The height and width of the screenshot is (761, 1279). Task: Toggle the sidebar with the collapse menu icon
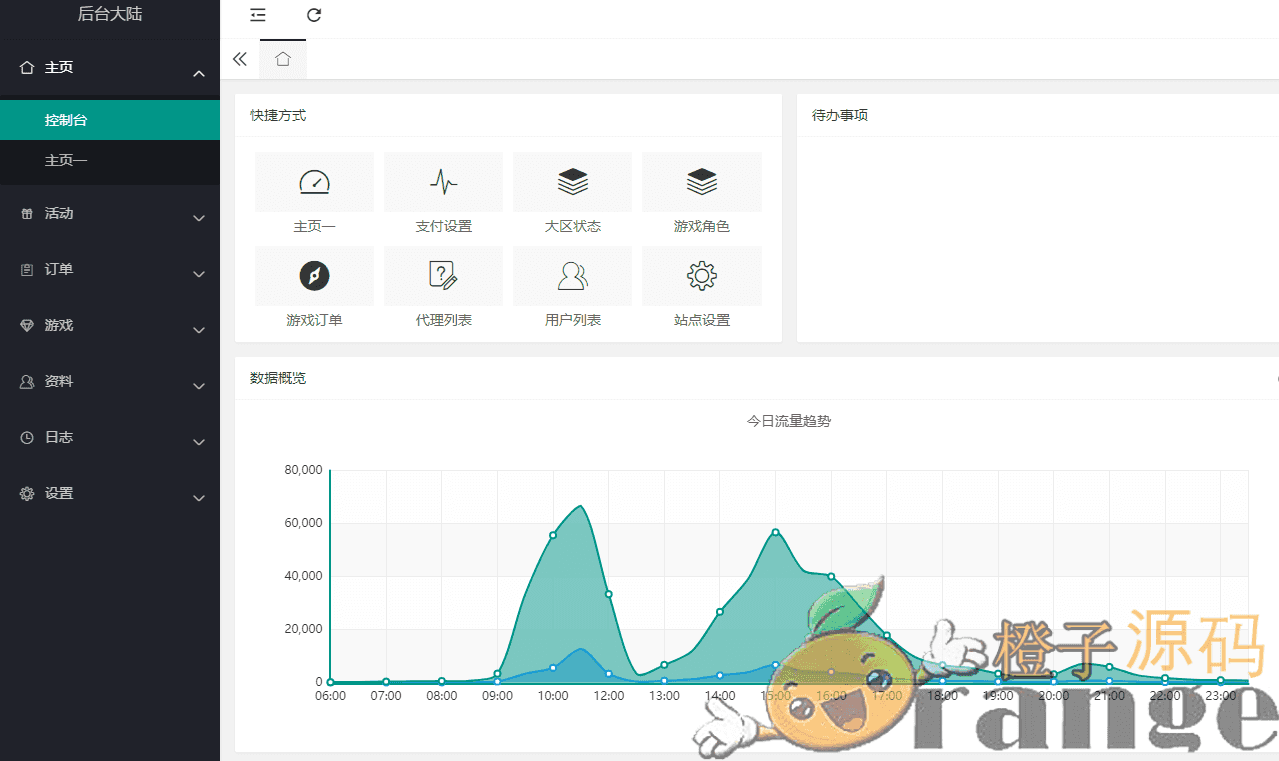[x=258, y=15]
